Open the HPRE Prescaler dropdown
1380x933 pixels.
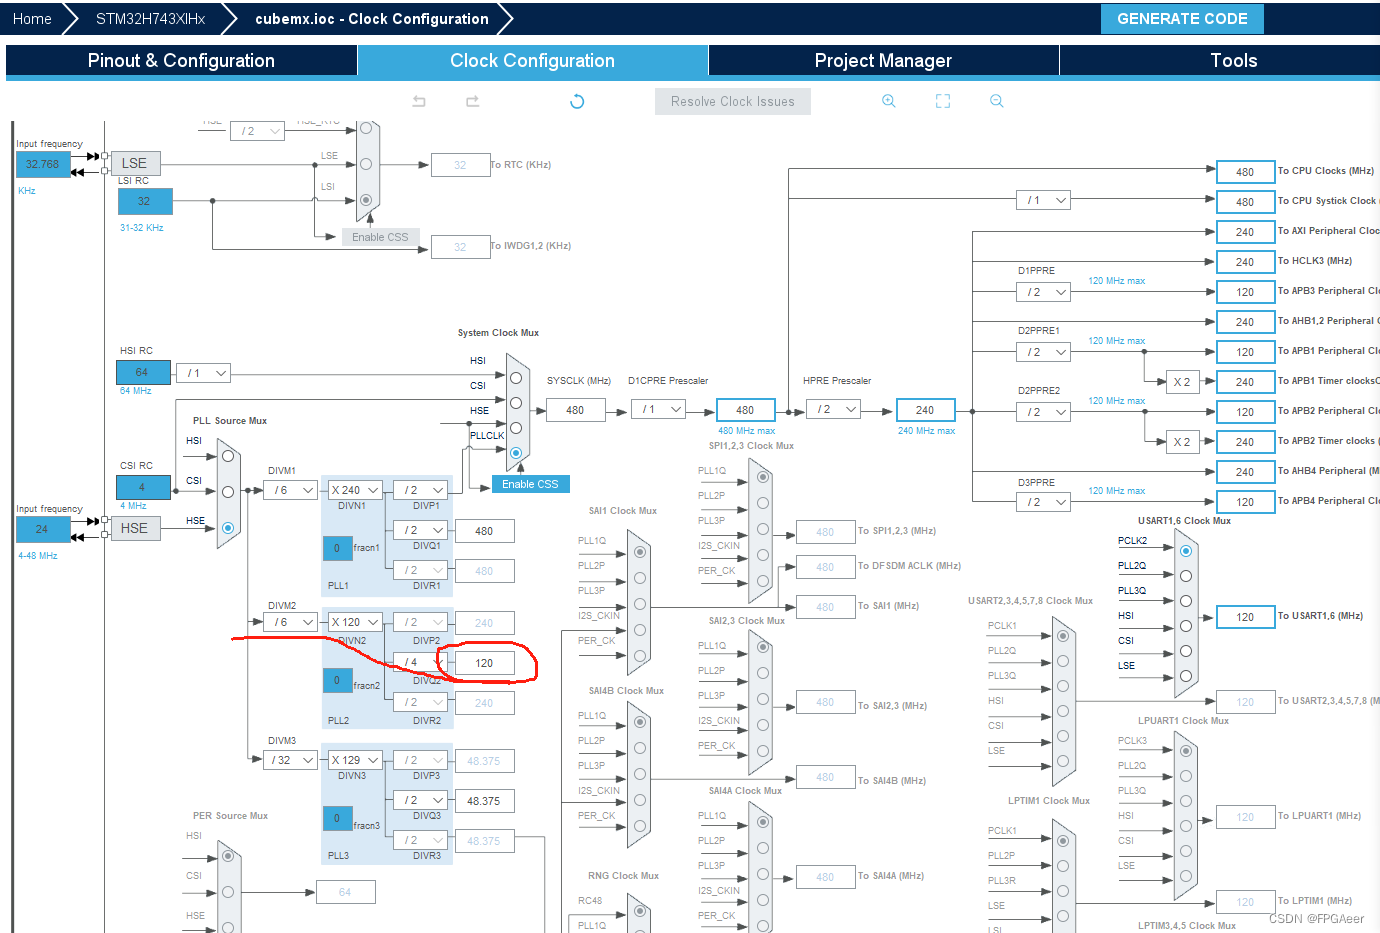coord(834,409)
